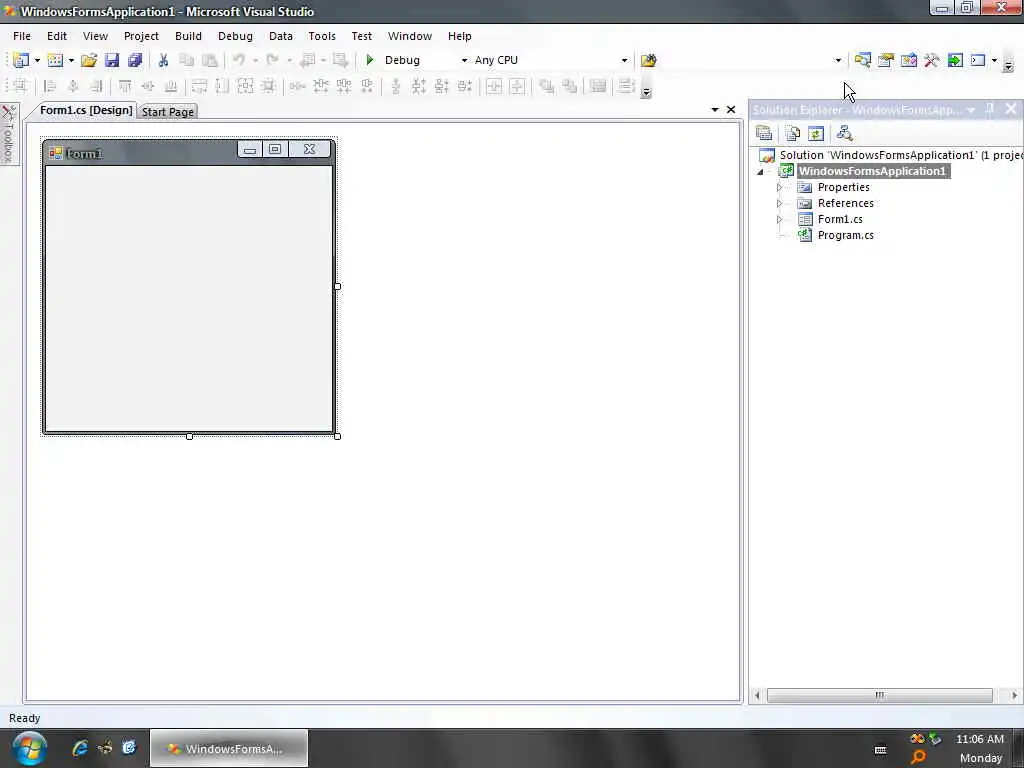Click the Align Lefts layout icon
The image size is (1024, 768).
pos(50,86)
